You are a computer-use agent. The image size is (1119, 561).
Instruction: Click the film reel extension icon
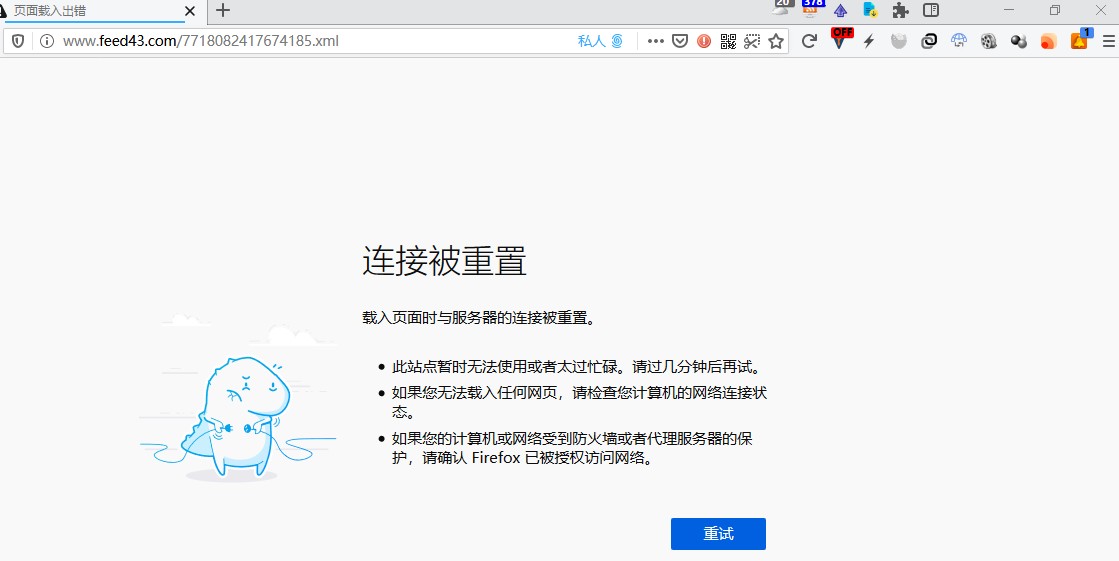(988, 41)
